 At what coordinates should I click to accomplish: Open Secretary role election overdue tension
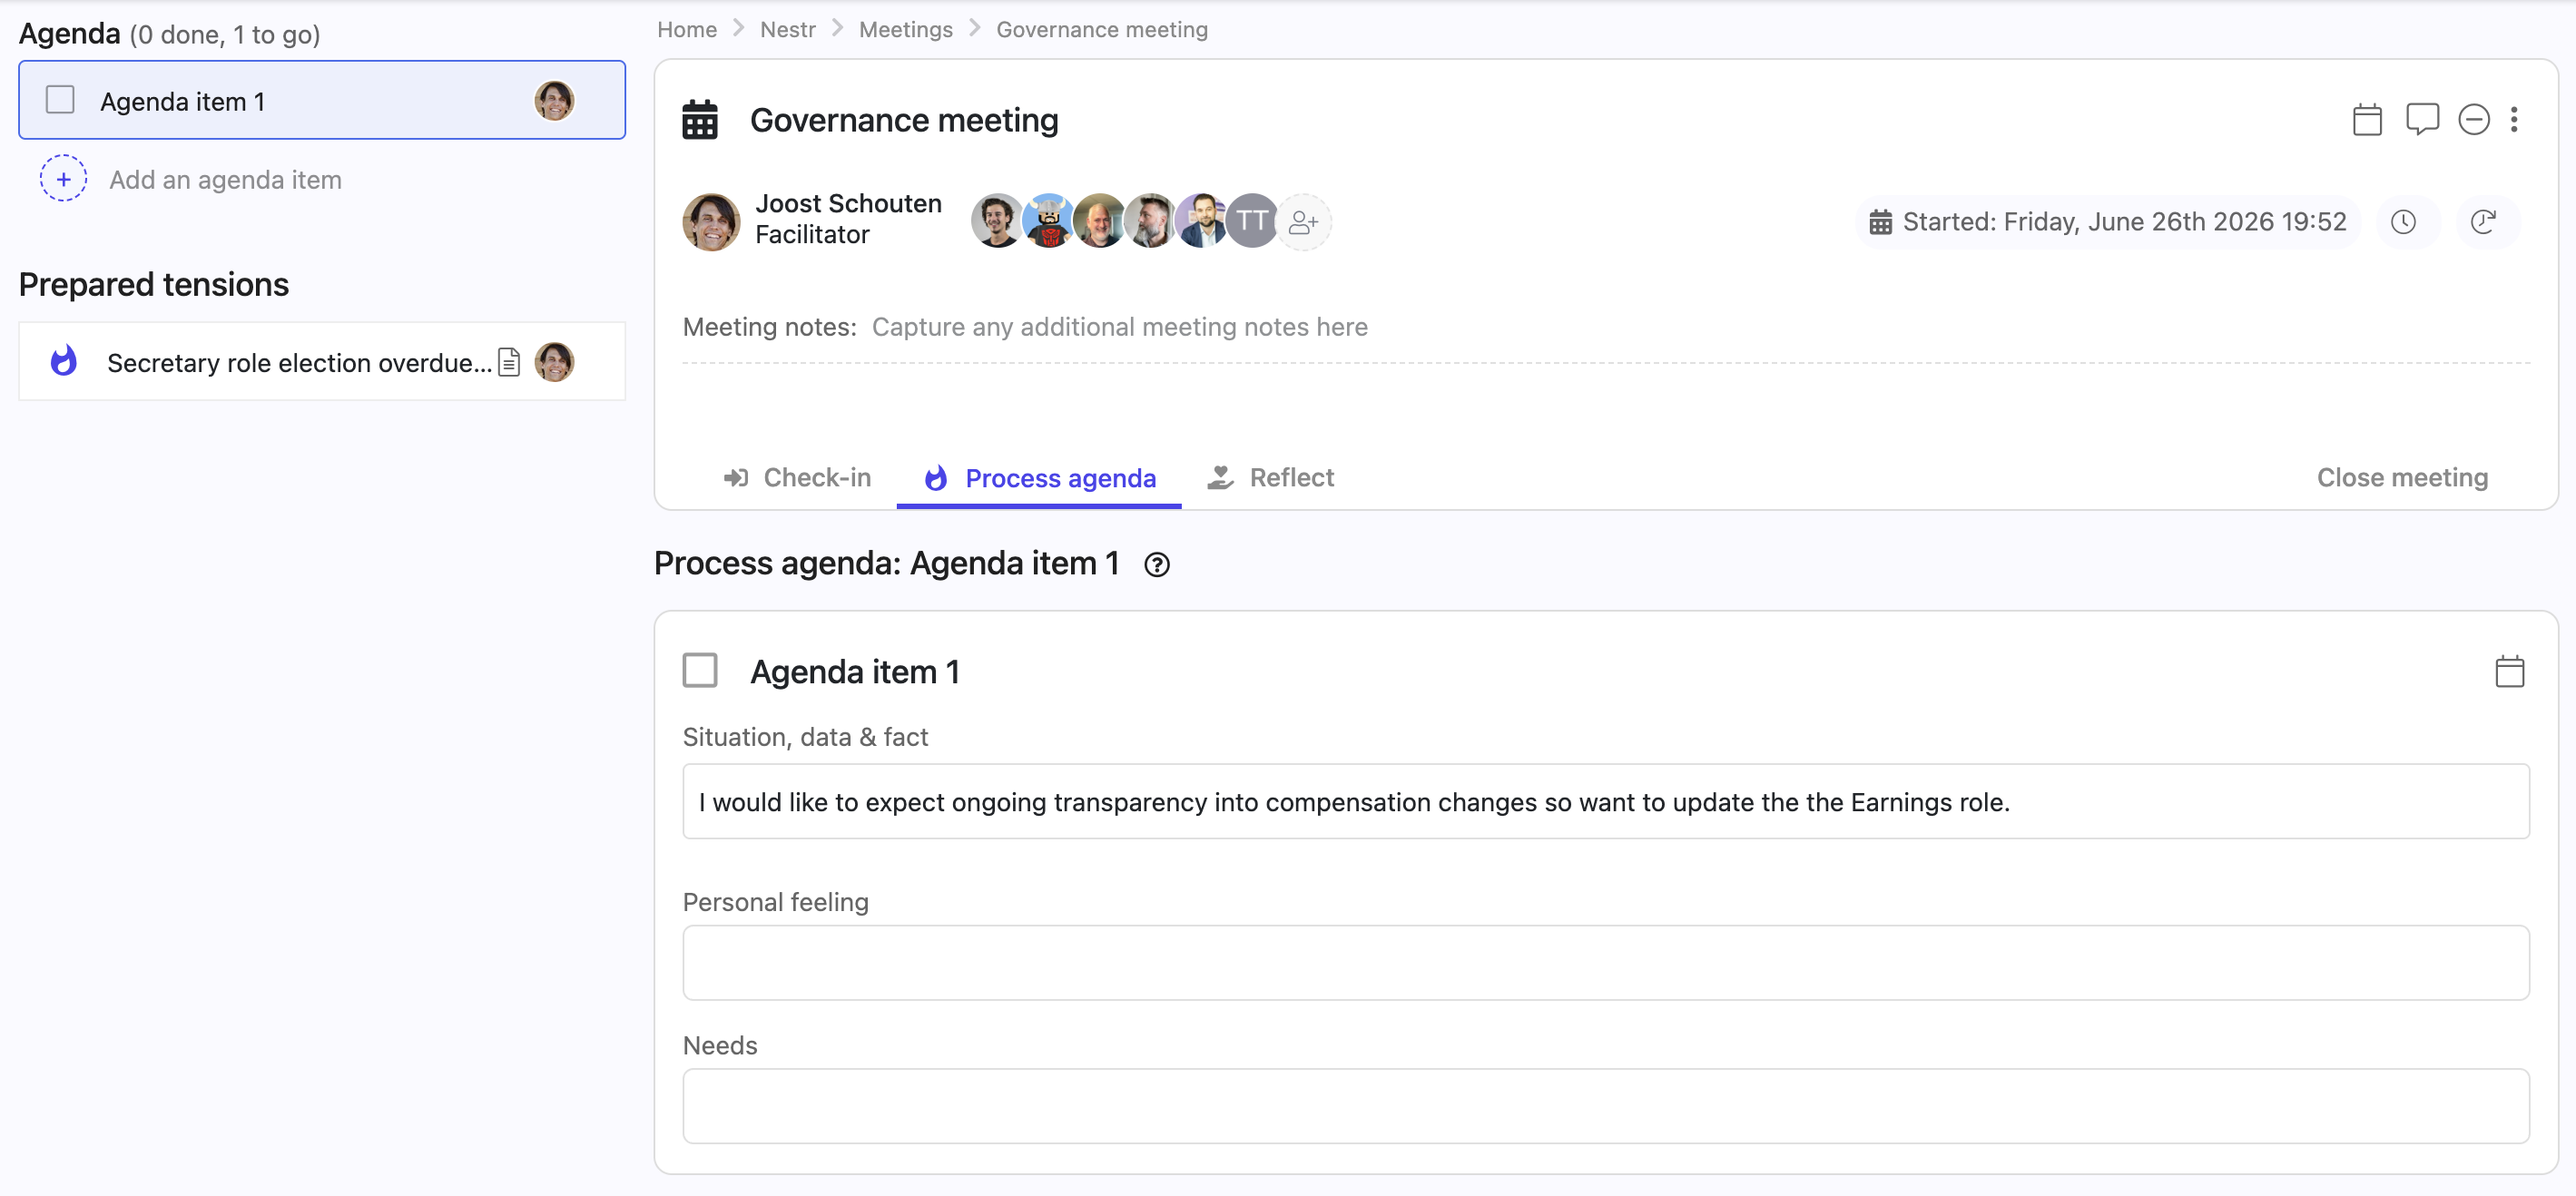(x=299, y=362)
